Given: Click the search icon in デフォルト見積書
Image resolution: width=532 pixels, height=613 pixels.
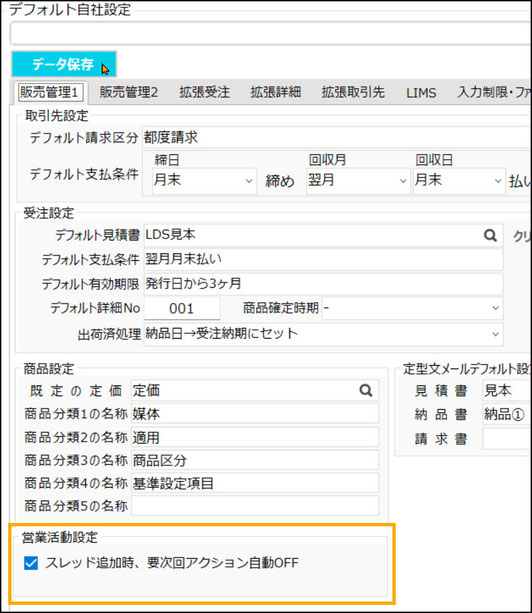Looking at the screenshot, I should coord(490,235).
